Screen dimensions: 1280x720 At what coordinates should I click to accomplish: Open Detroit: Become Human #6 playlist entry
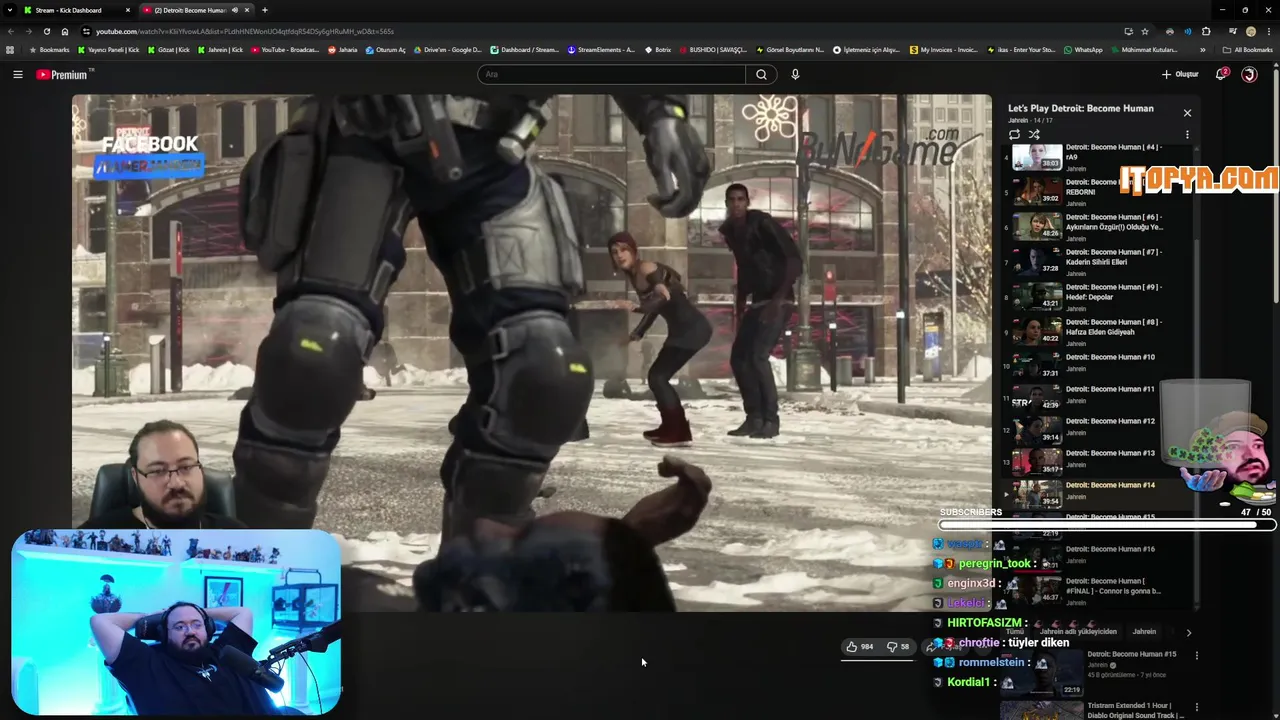click(1100, 227)
